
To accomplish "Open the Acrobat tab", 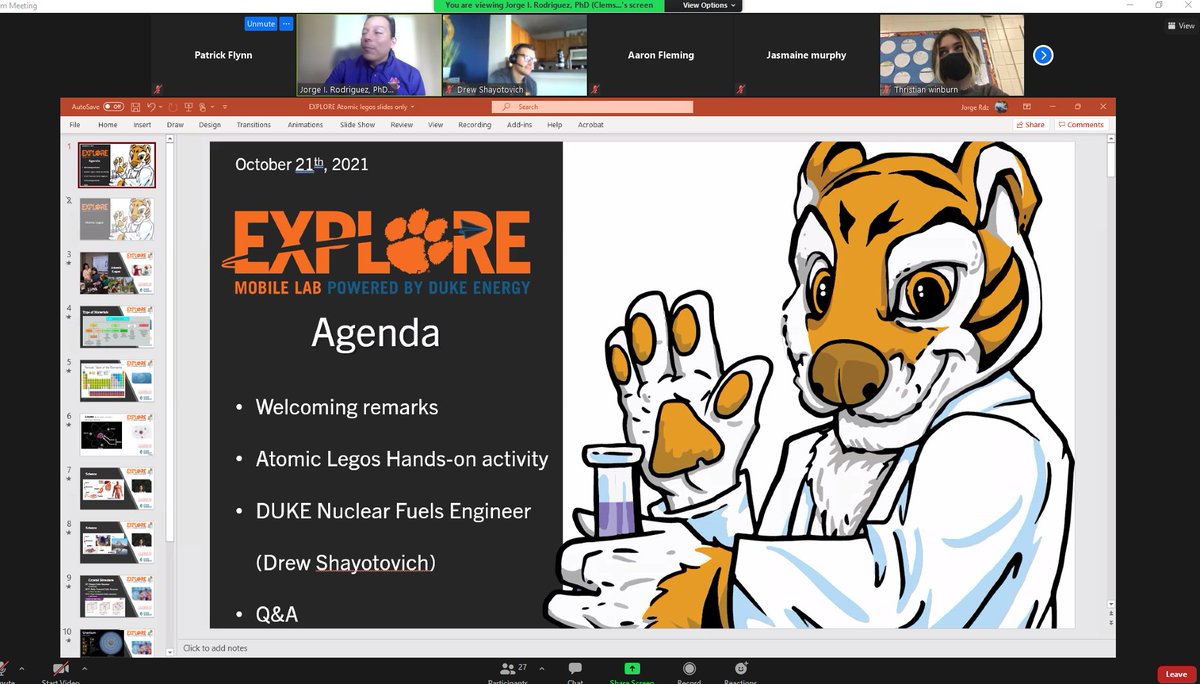I will pos(590,125).
